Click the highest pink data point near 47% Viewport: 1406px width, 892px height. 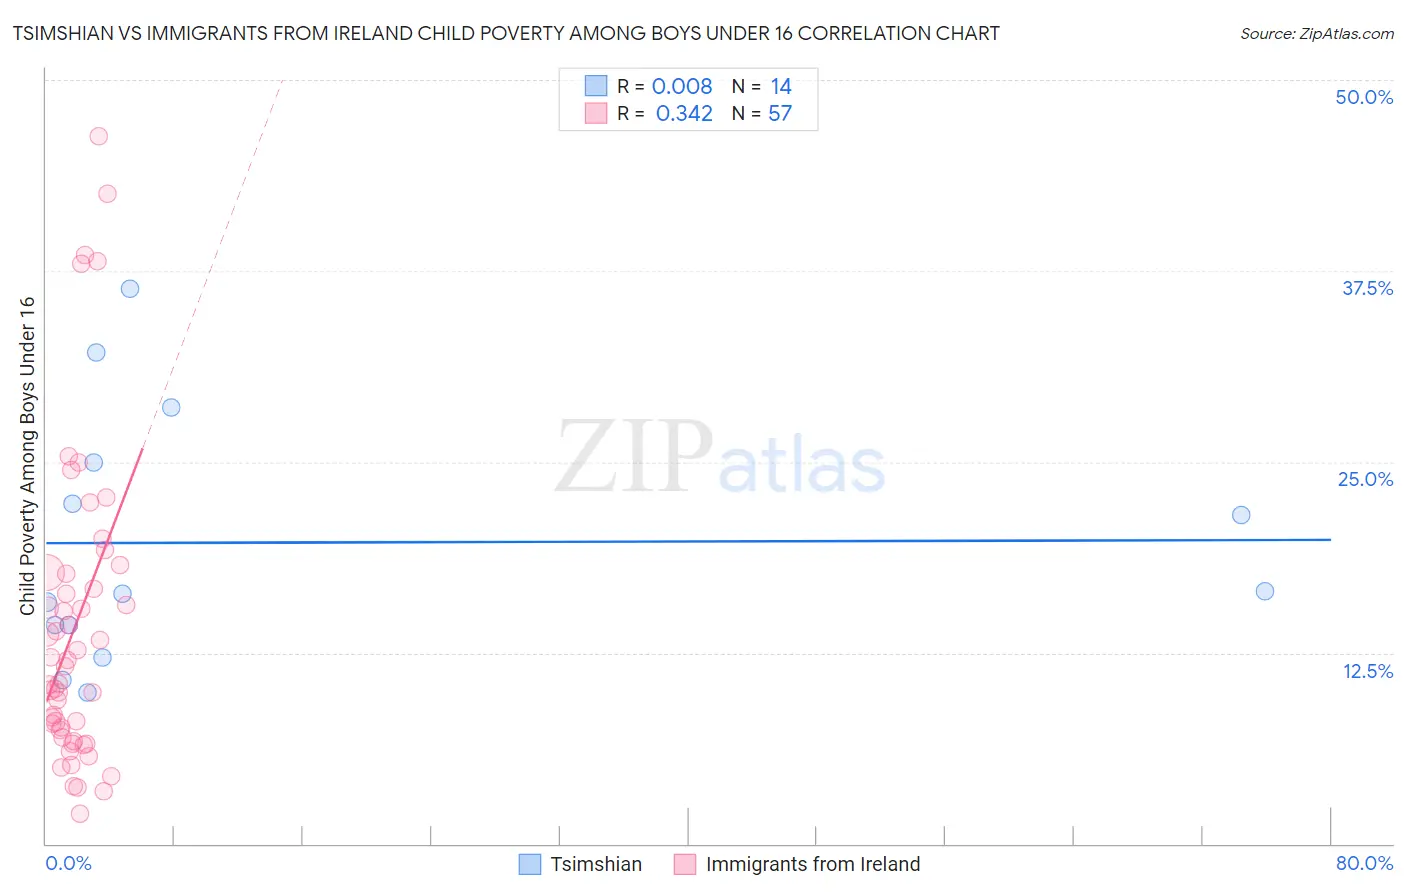[99, 136]
